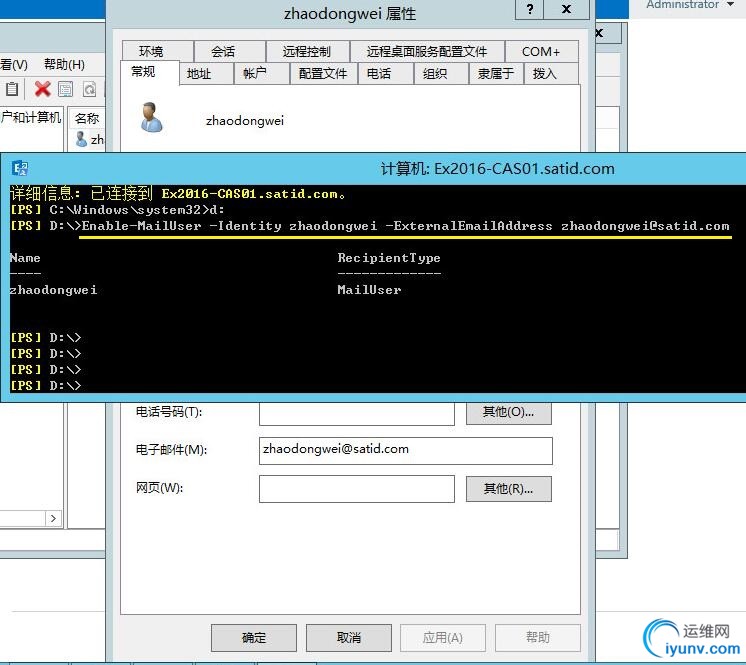Click the 确定 button
The image size is (746, 665).
[254, 638]
